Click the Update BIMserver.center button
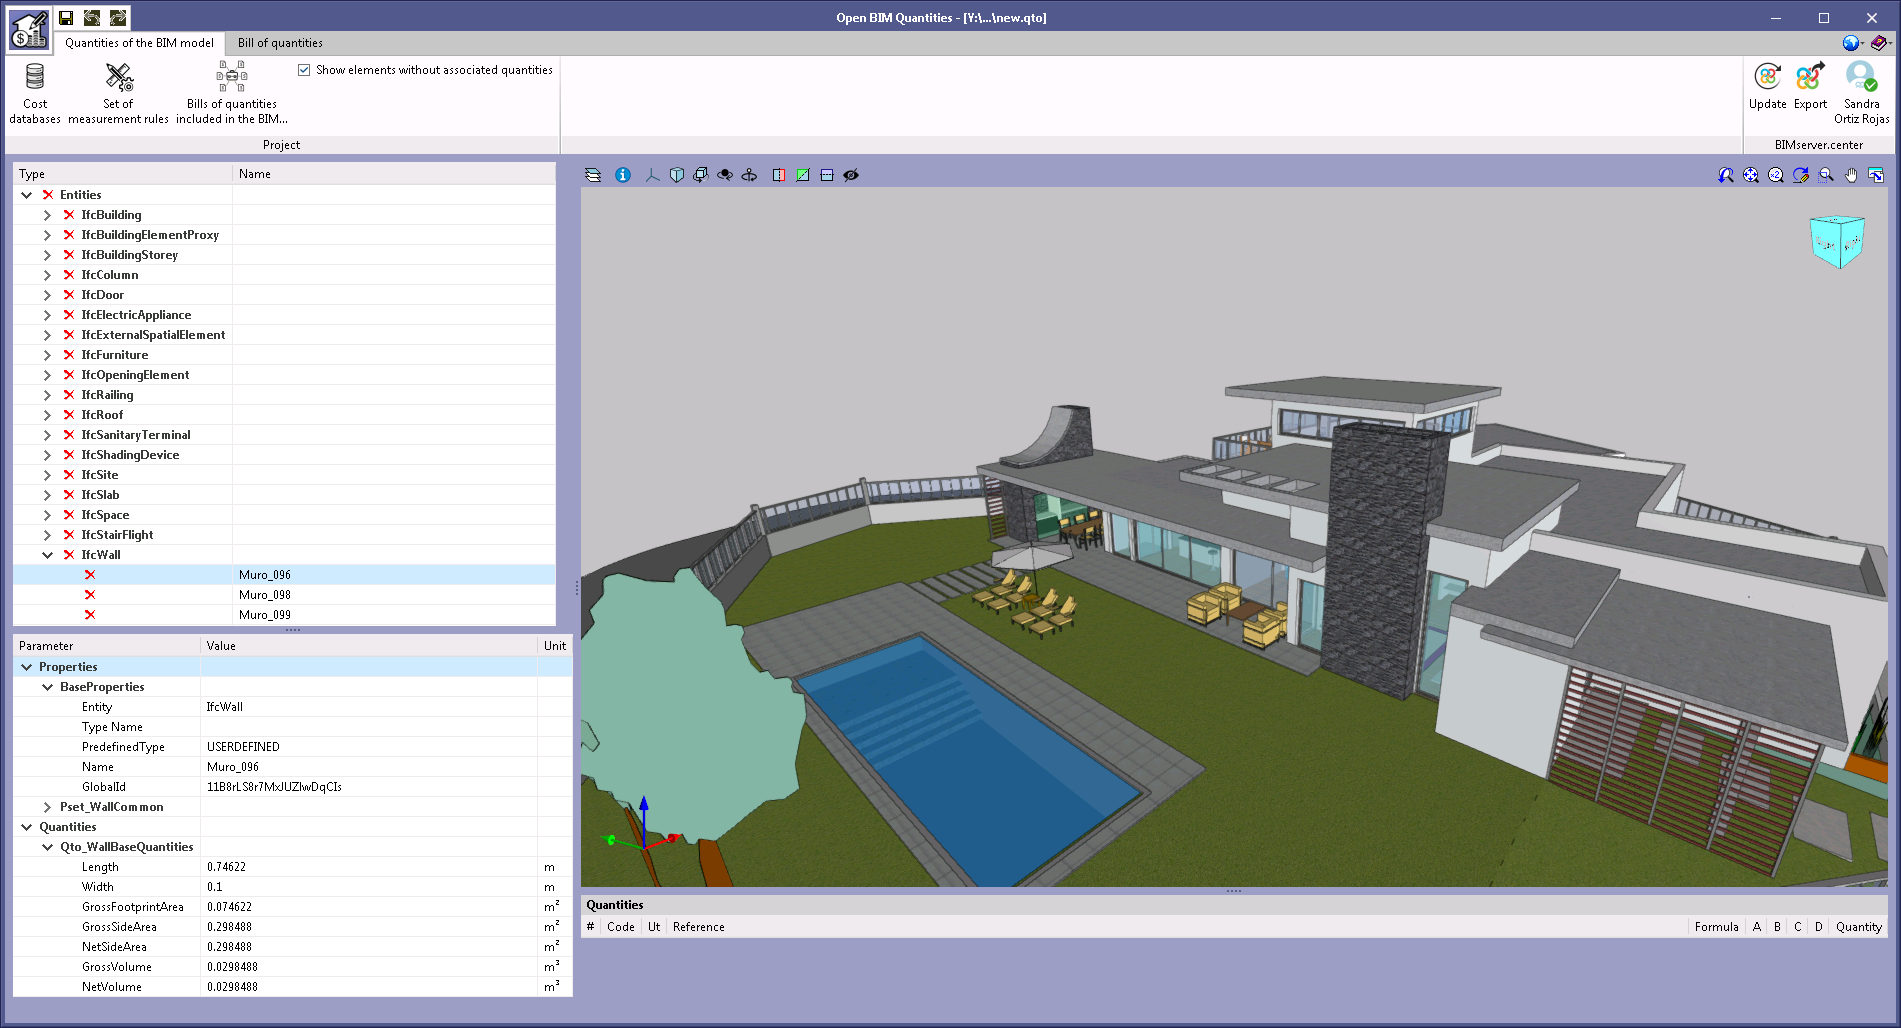The image size is (1901, 1028). click(x=1768, y=86)
